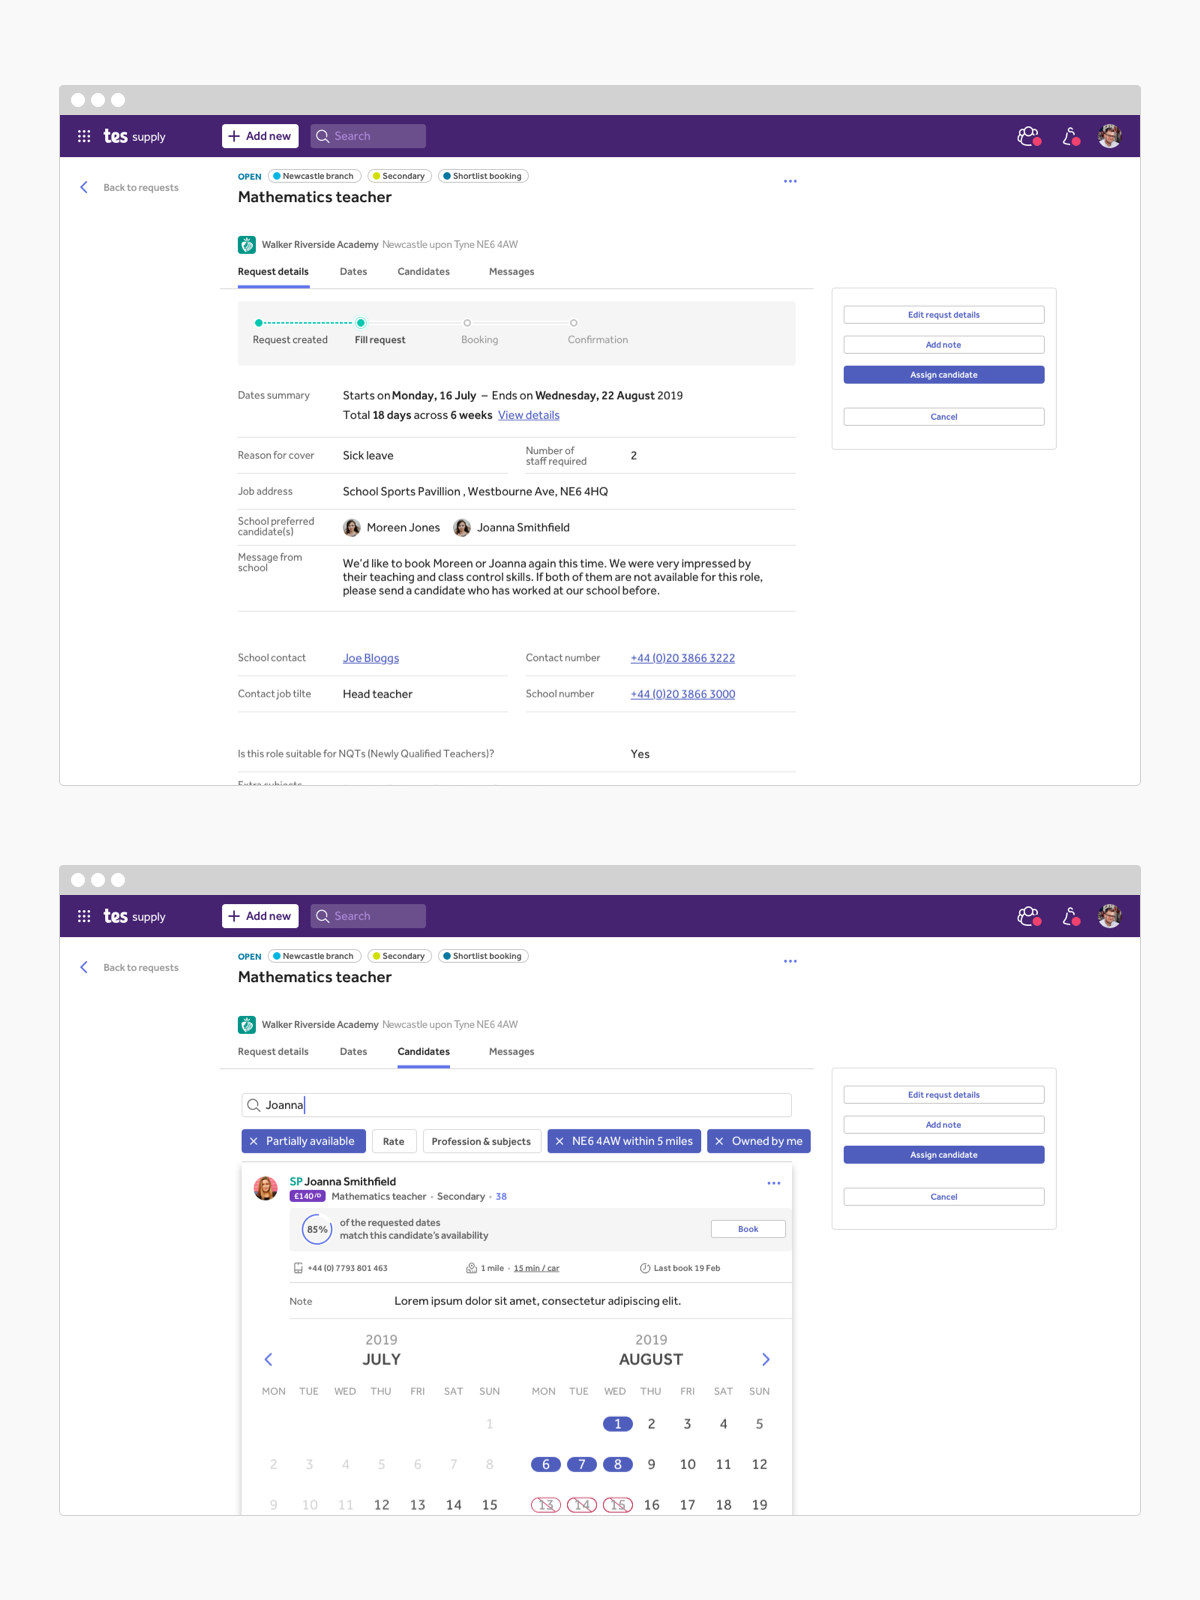Open the View details link in Dates summary

point(529,415)
